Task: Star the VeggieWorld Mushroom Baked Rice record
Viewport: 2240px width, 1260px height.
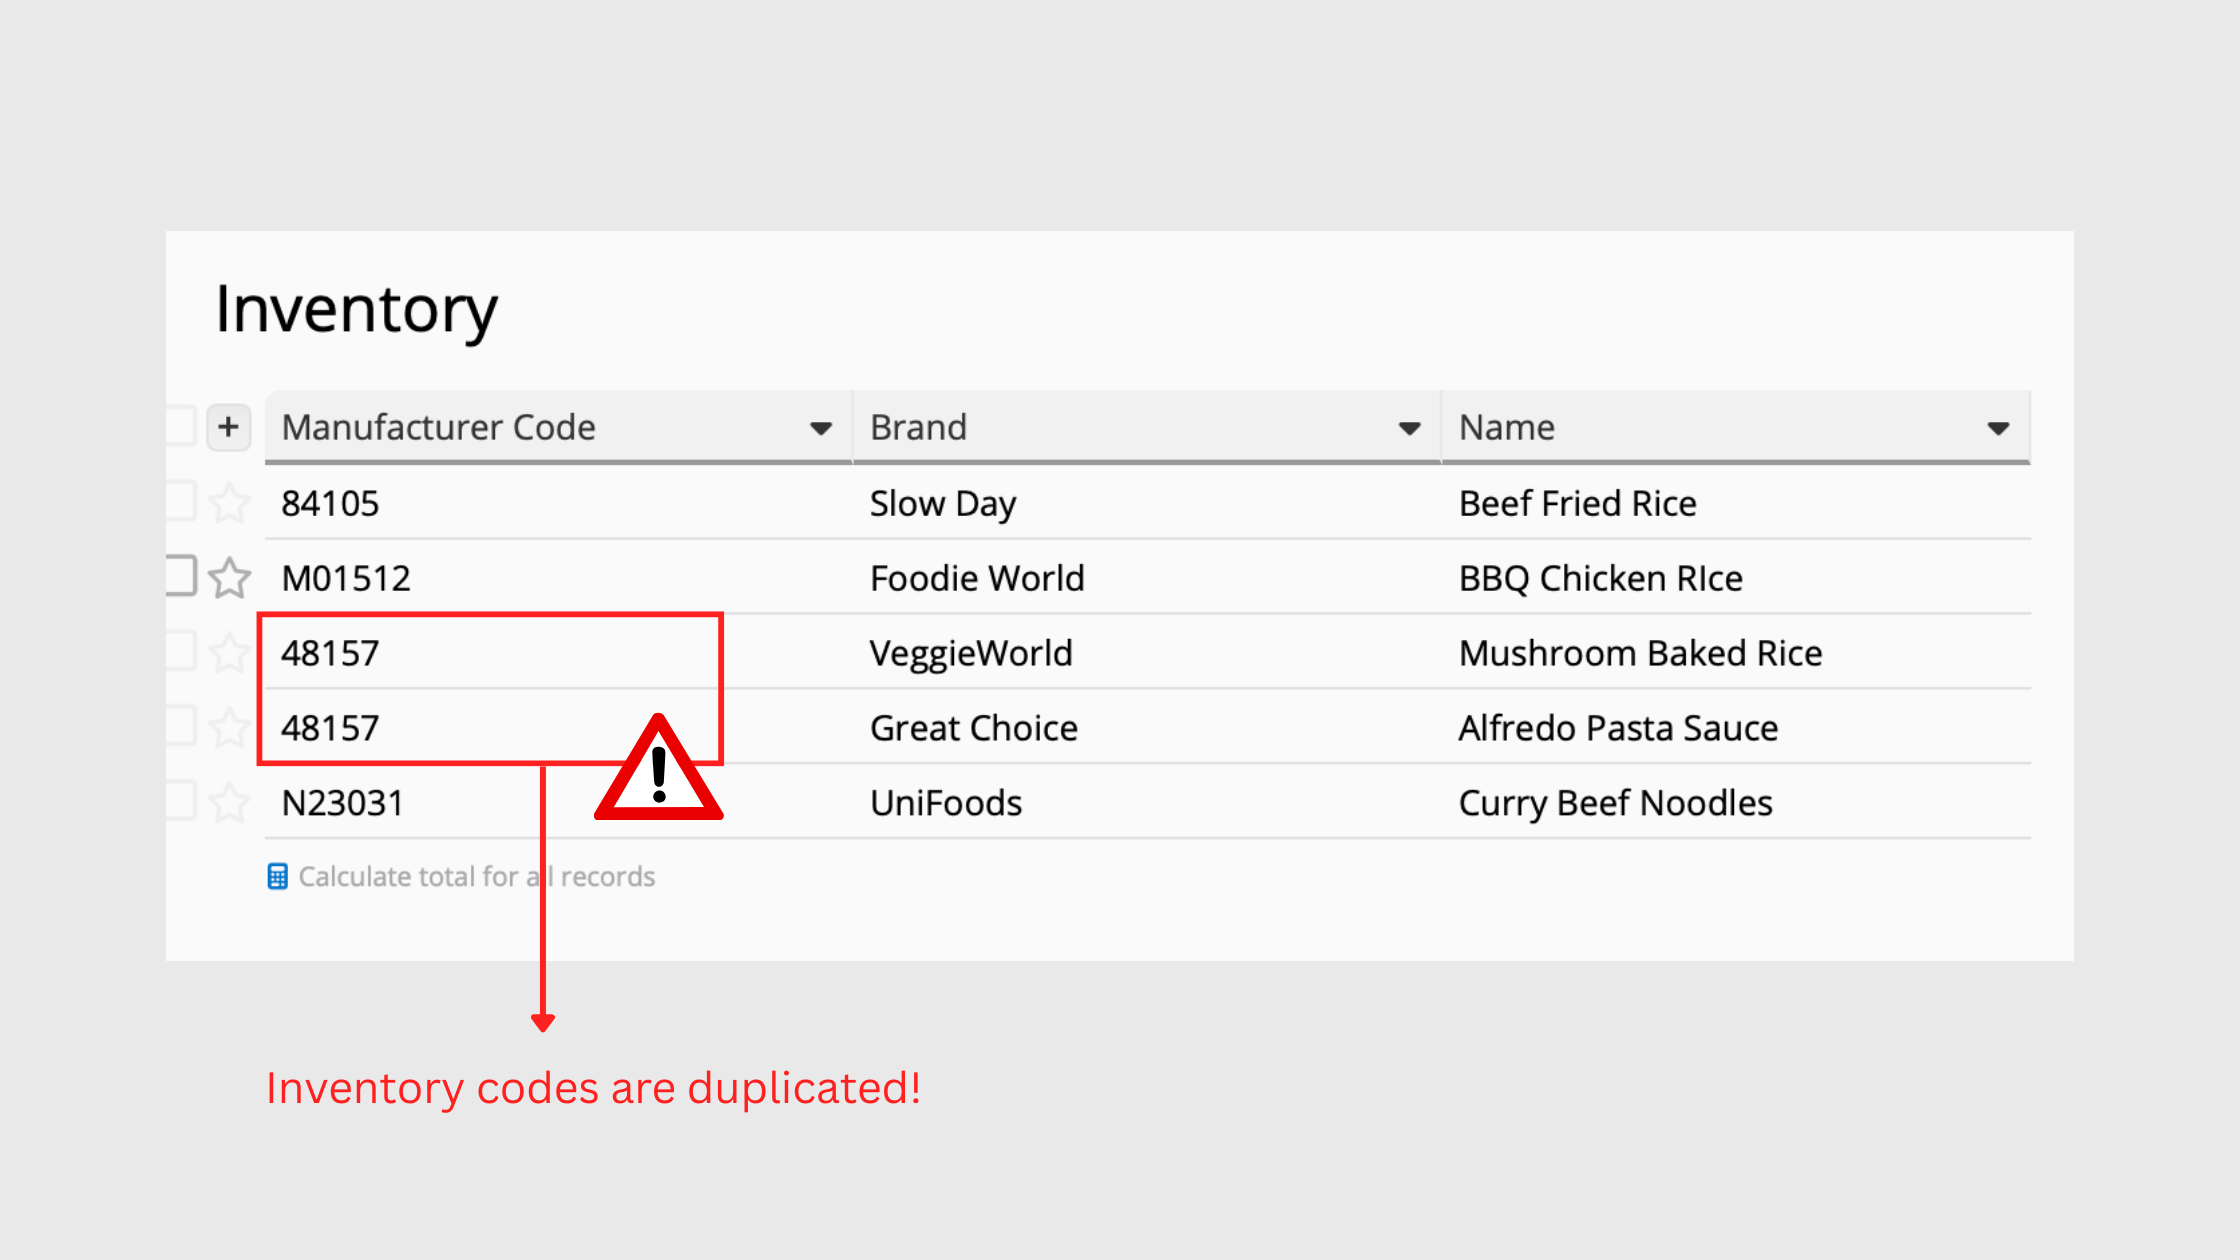Action: point(229,653)
